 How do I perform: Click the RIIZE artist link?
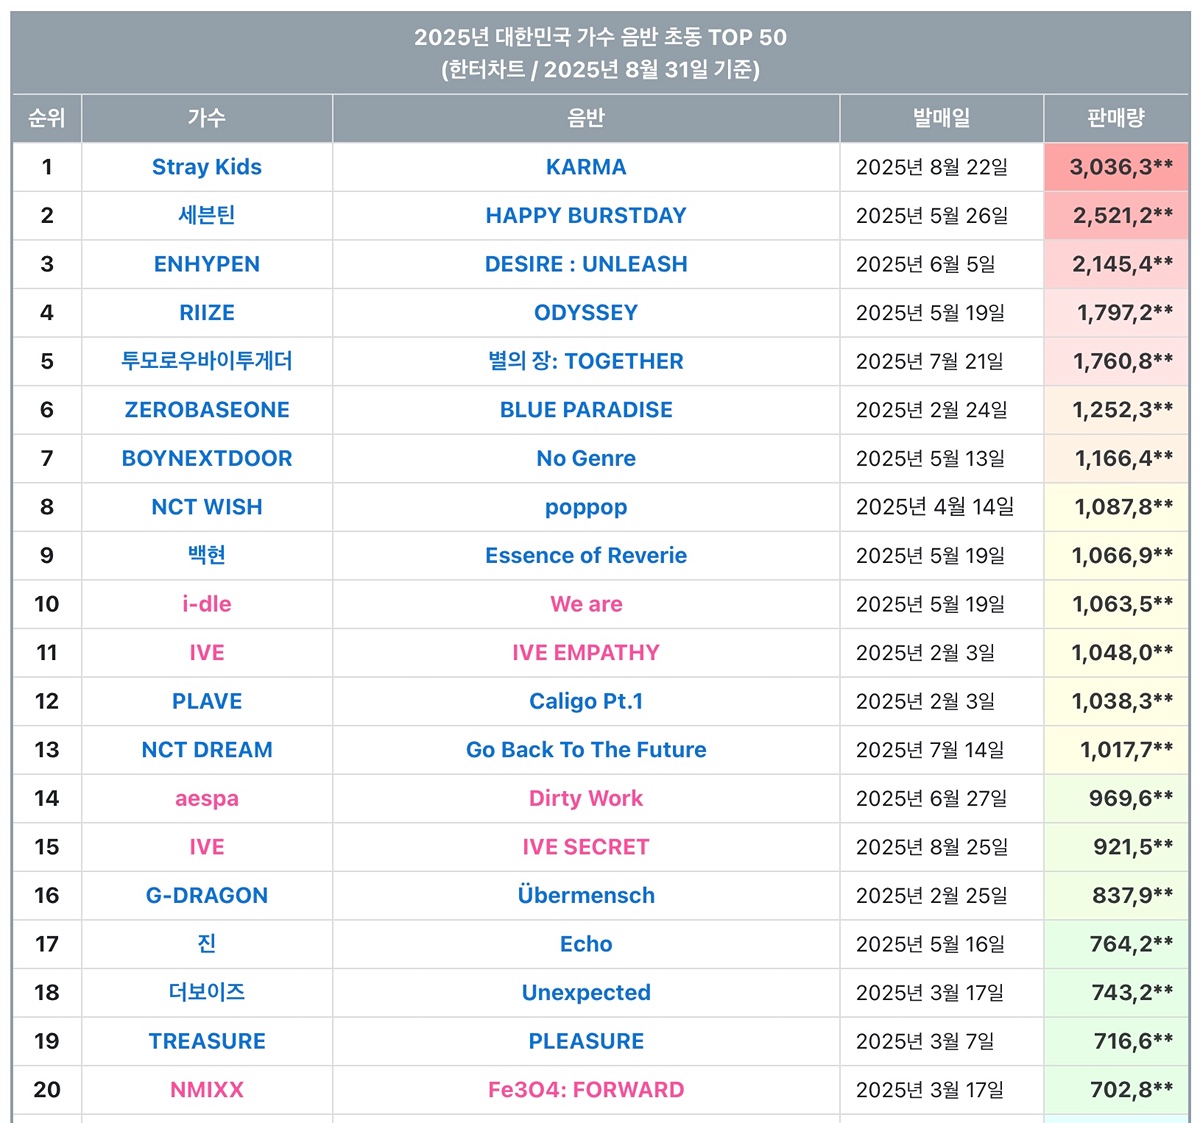207,313
